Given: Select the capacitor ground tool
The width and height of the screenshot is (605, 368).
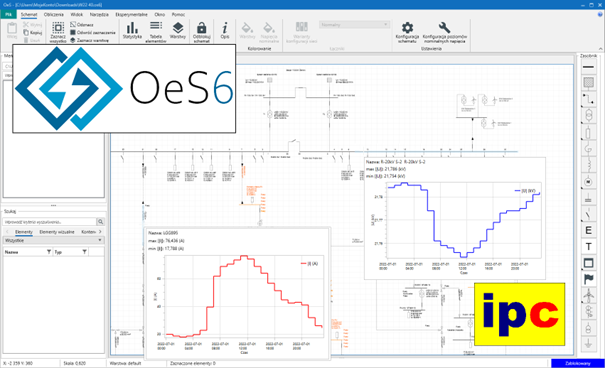Looking at the screenshot, I should tap(588, 198).
